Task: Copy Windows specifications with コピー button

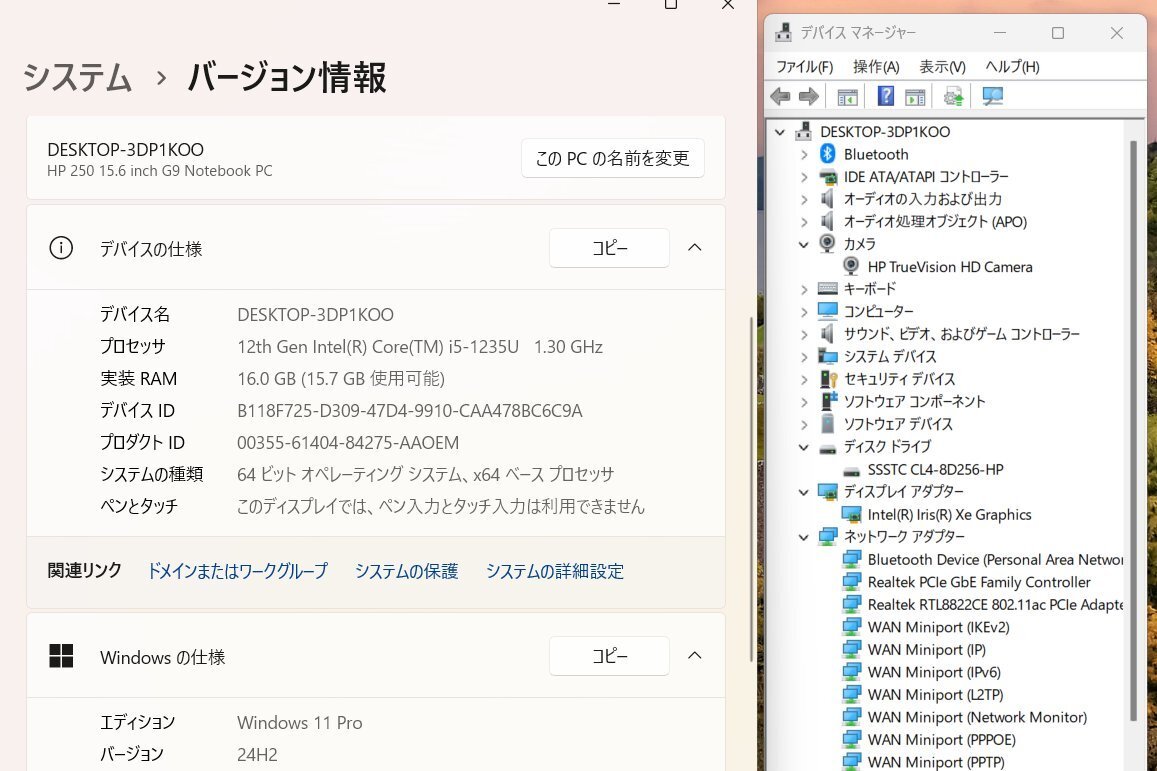Action: [609, 655]
